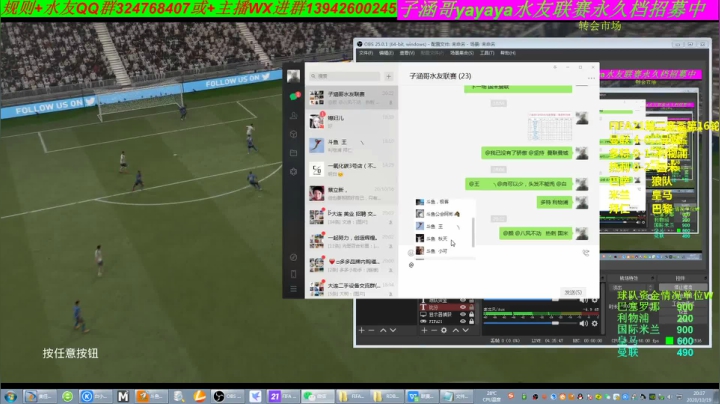Viewport: 720px width, 404px height.
Task: Toggle lock on FIFA21 source
Action: 471,322
